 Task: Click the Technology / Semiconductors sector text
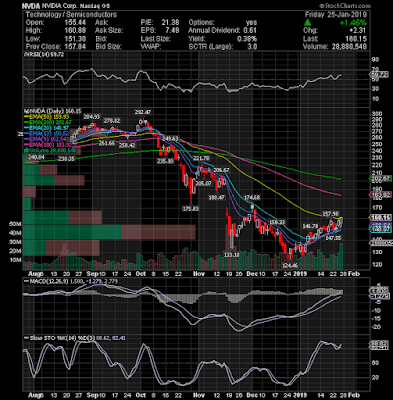click(71, 14)
